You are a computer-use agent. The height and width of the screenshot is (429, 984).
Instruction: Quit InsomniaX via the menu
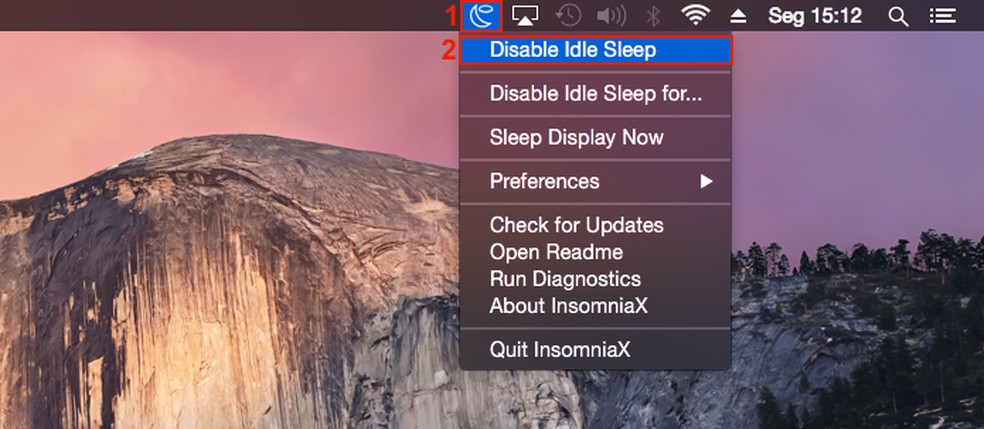[x=560, y=350]
